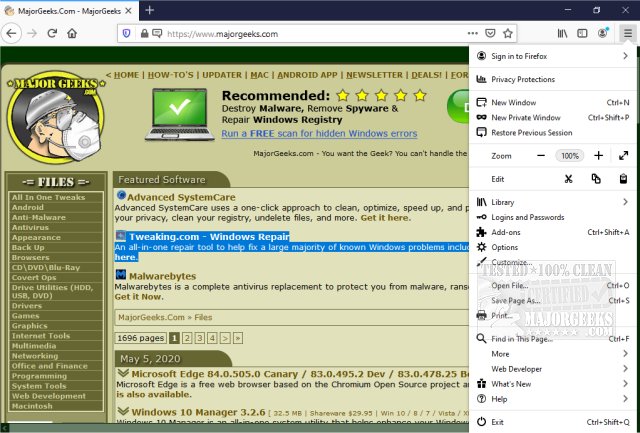This screenshot has width=640, height=433.
Task: Increase zoom with the plus button
Action: pos(598,156)
